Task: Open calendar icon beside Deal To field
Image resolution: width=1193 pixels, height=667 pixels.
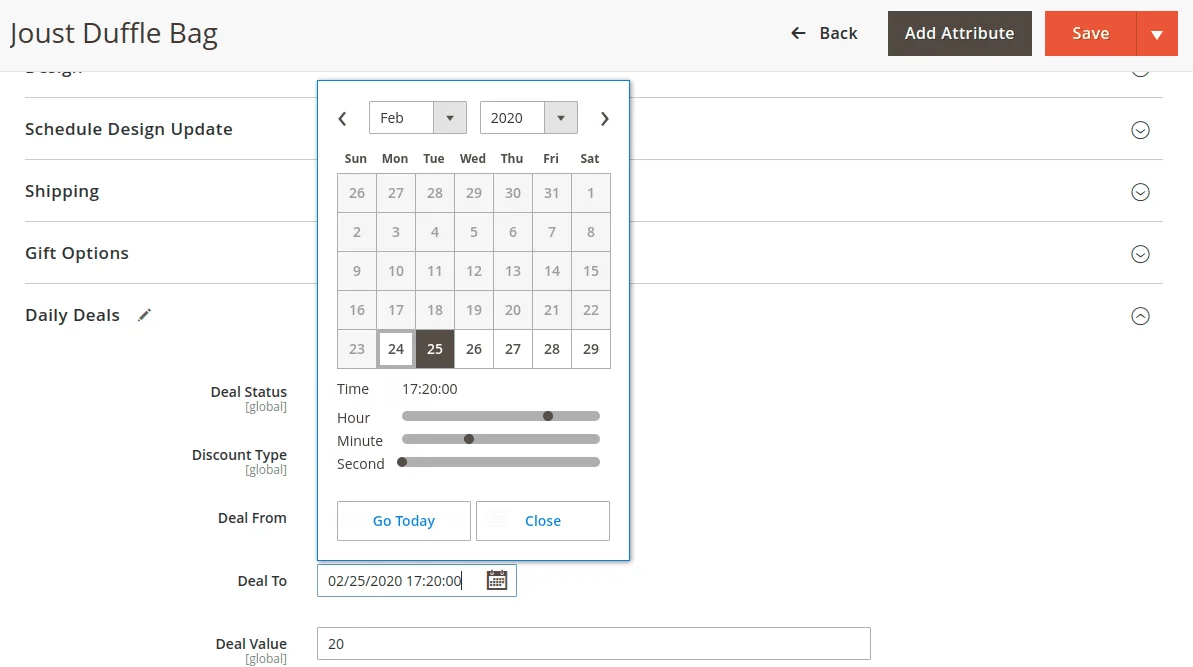Action: click(x=497, y=580)
